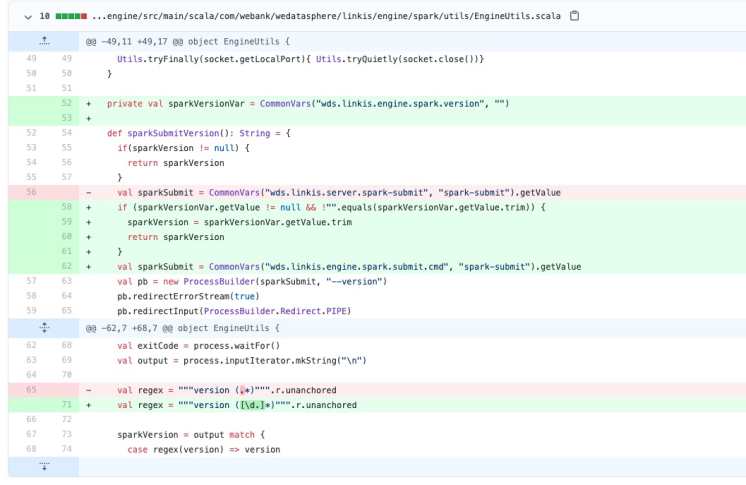Select removed line number 65
Viewport: 746px width, 485px height.
(x=31, y=389)
